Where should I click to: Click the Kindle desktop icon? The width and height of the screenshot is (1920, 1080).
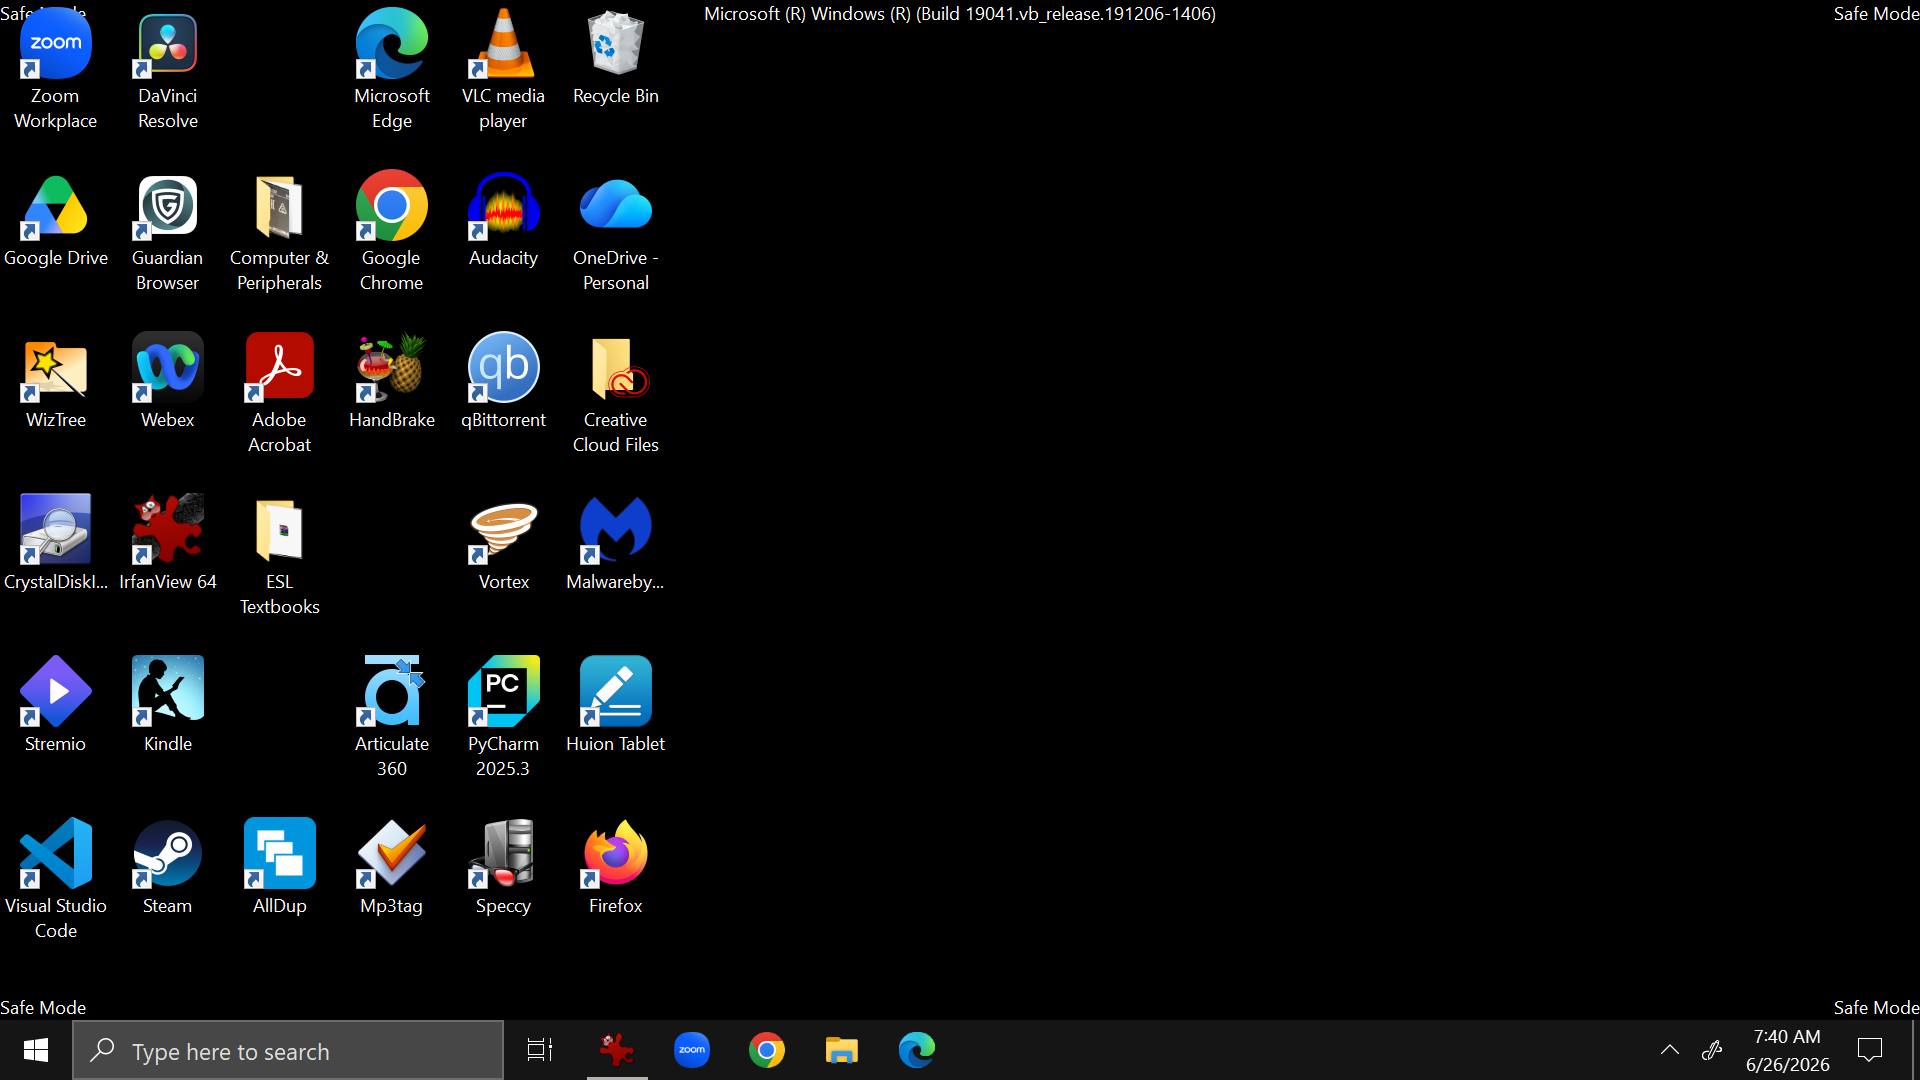(168, 706)
